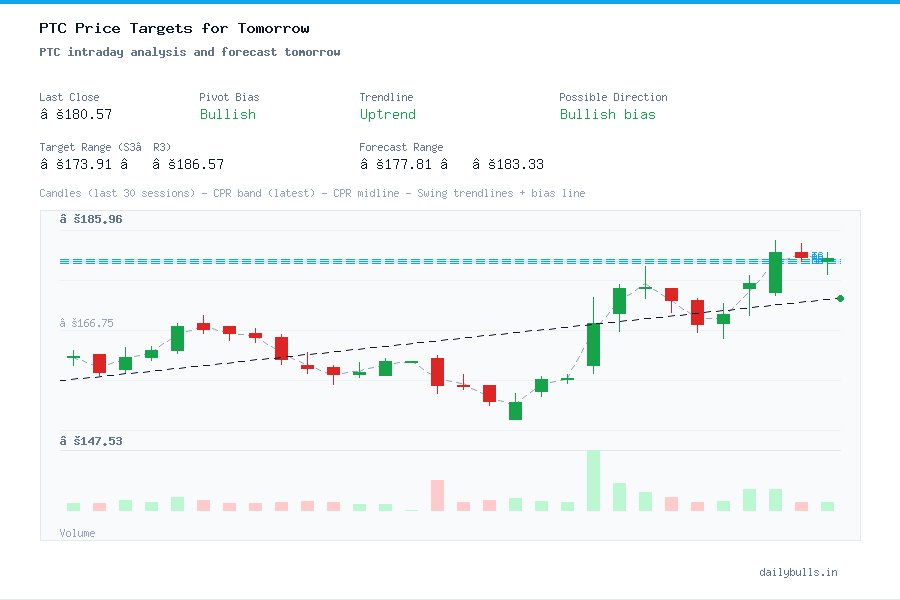Select the red candle near the top right
The height and width of the screenshot is (600, 900).
pyautogui.click(x=802, y=254)
